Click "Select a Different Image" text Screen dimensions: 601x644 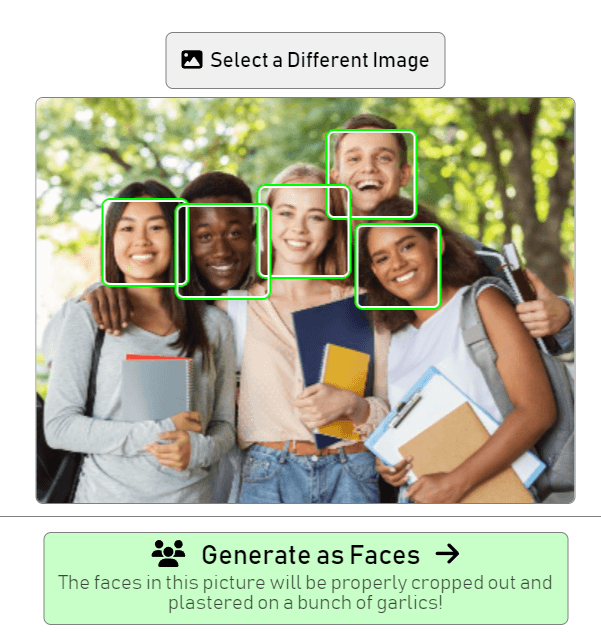tap(320, 60)
